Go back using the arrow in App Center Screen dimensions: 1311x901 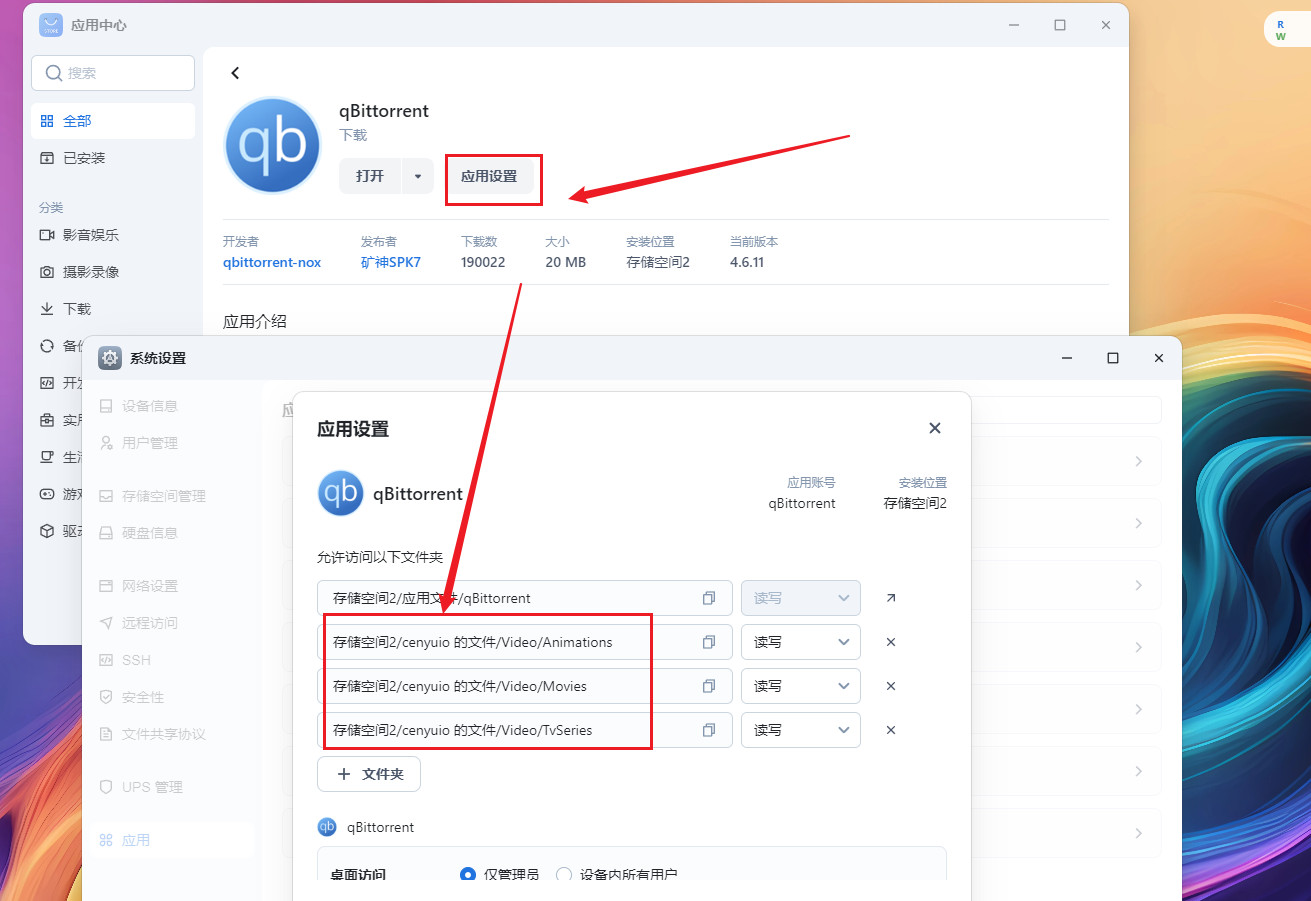click(x=235, y=73)
